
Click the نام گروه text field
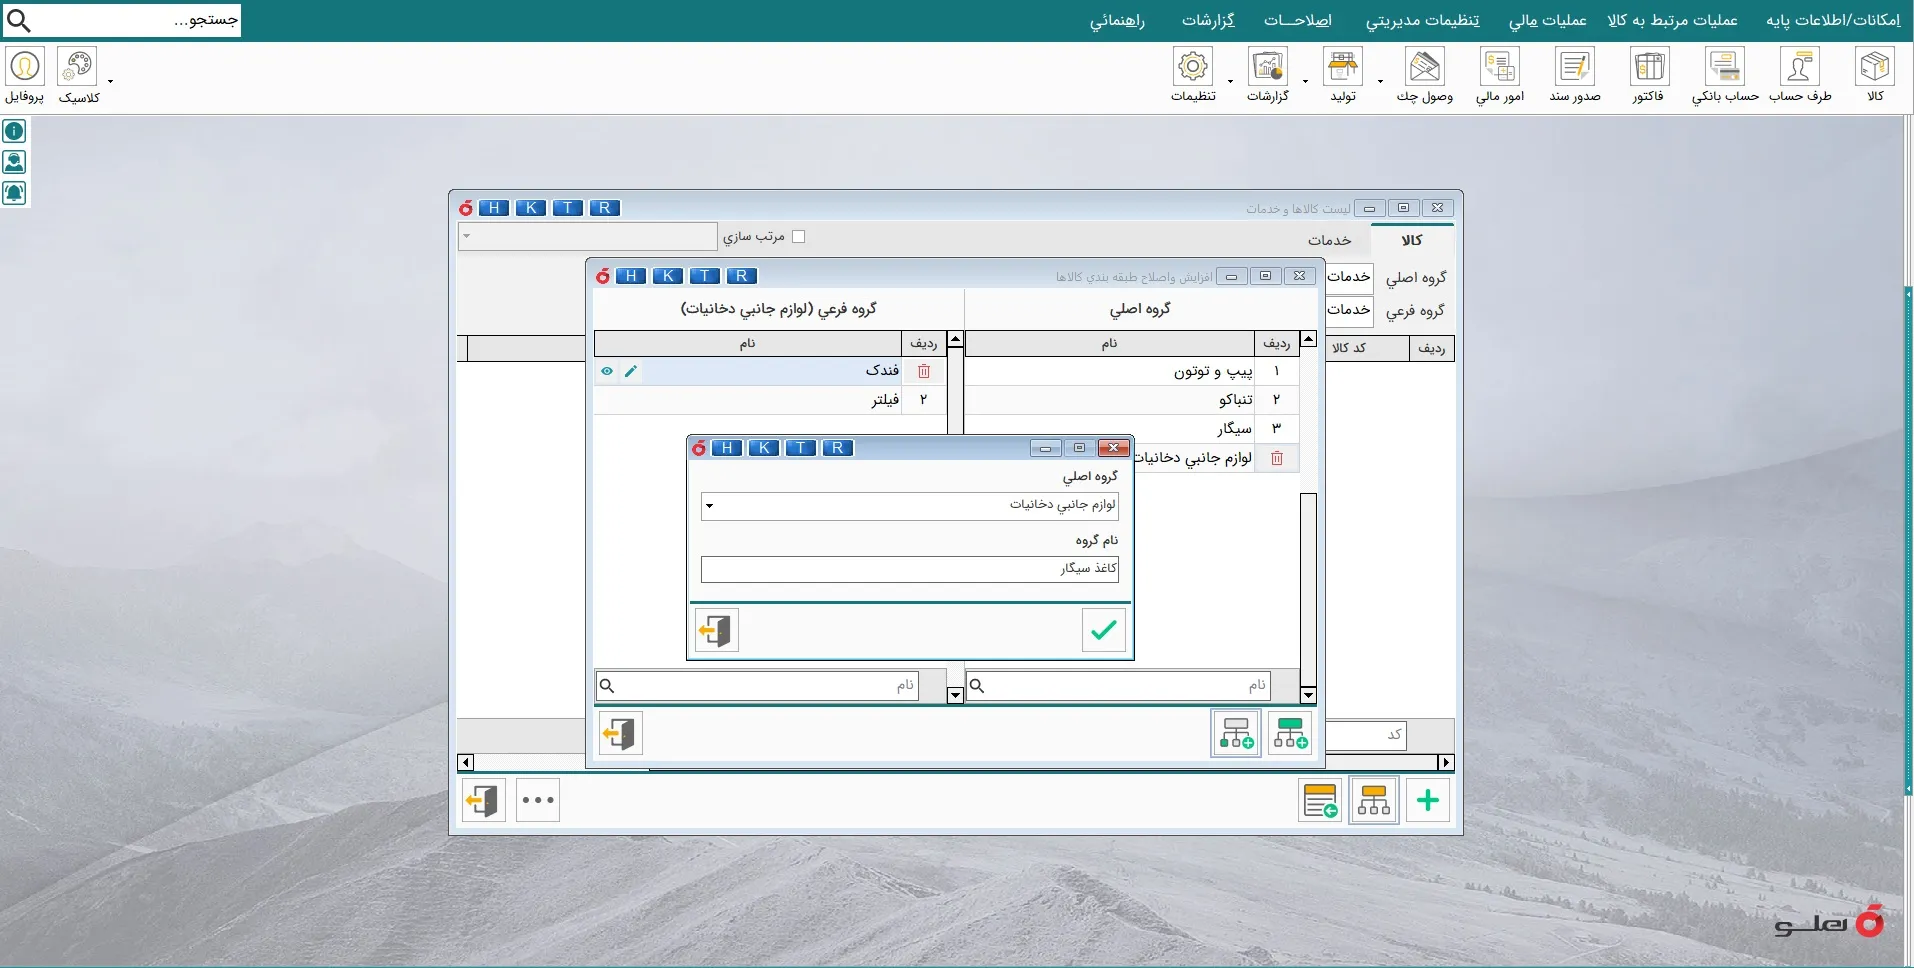pyautogui.click(x=909, y=569)
